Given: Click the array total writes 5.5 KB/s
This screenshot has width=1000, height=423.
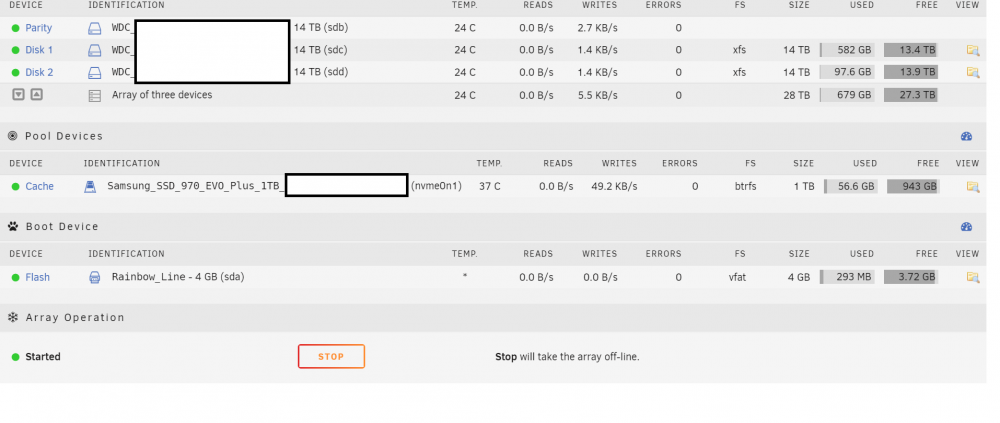Looking at the screenshot, I should (598, 95).
